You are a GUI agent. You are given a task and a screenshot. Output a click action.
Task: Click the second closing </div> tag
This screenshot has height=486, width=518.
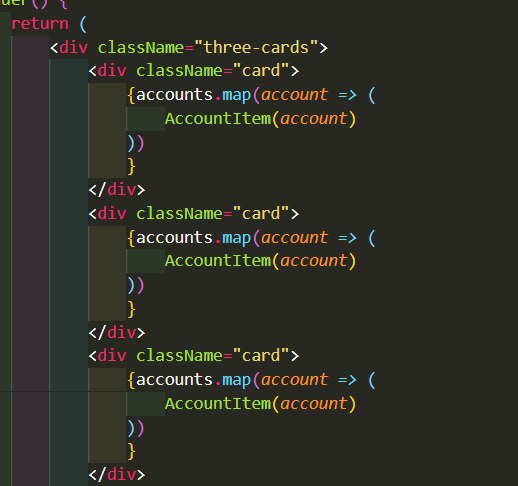coord(117,332)
